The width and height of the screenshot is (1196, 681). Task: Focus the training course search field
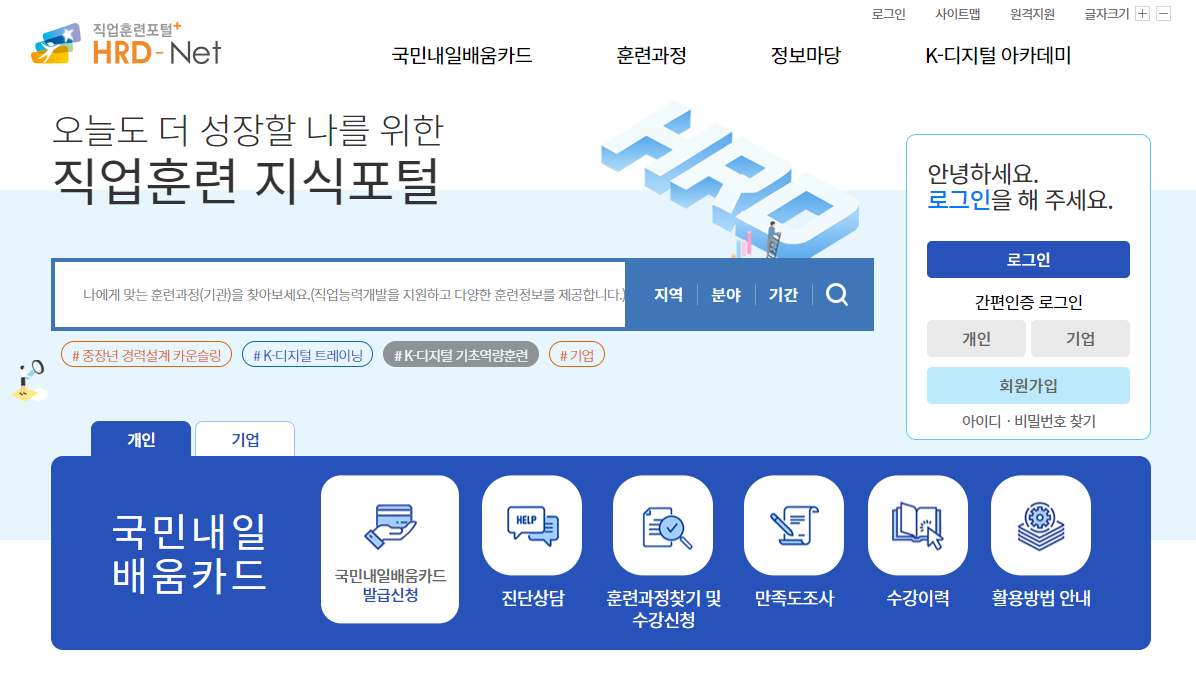coord(340,294)
